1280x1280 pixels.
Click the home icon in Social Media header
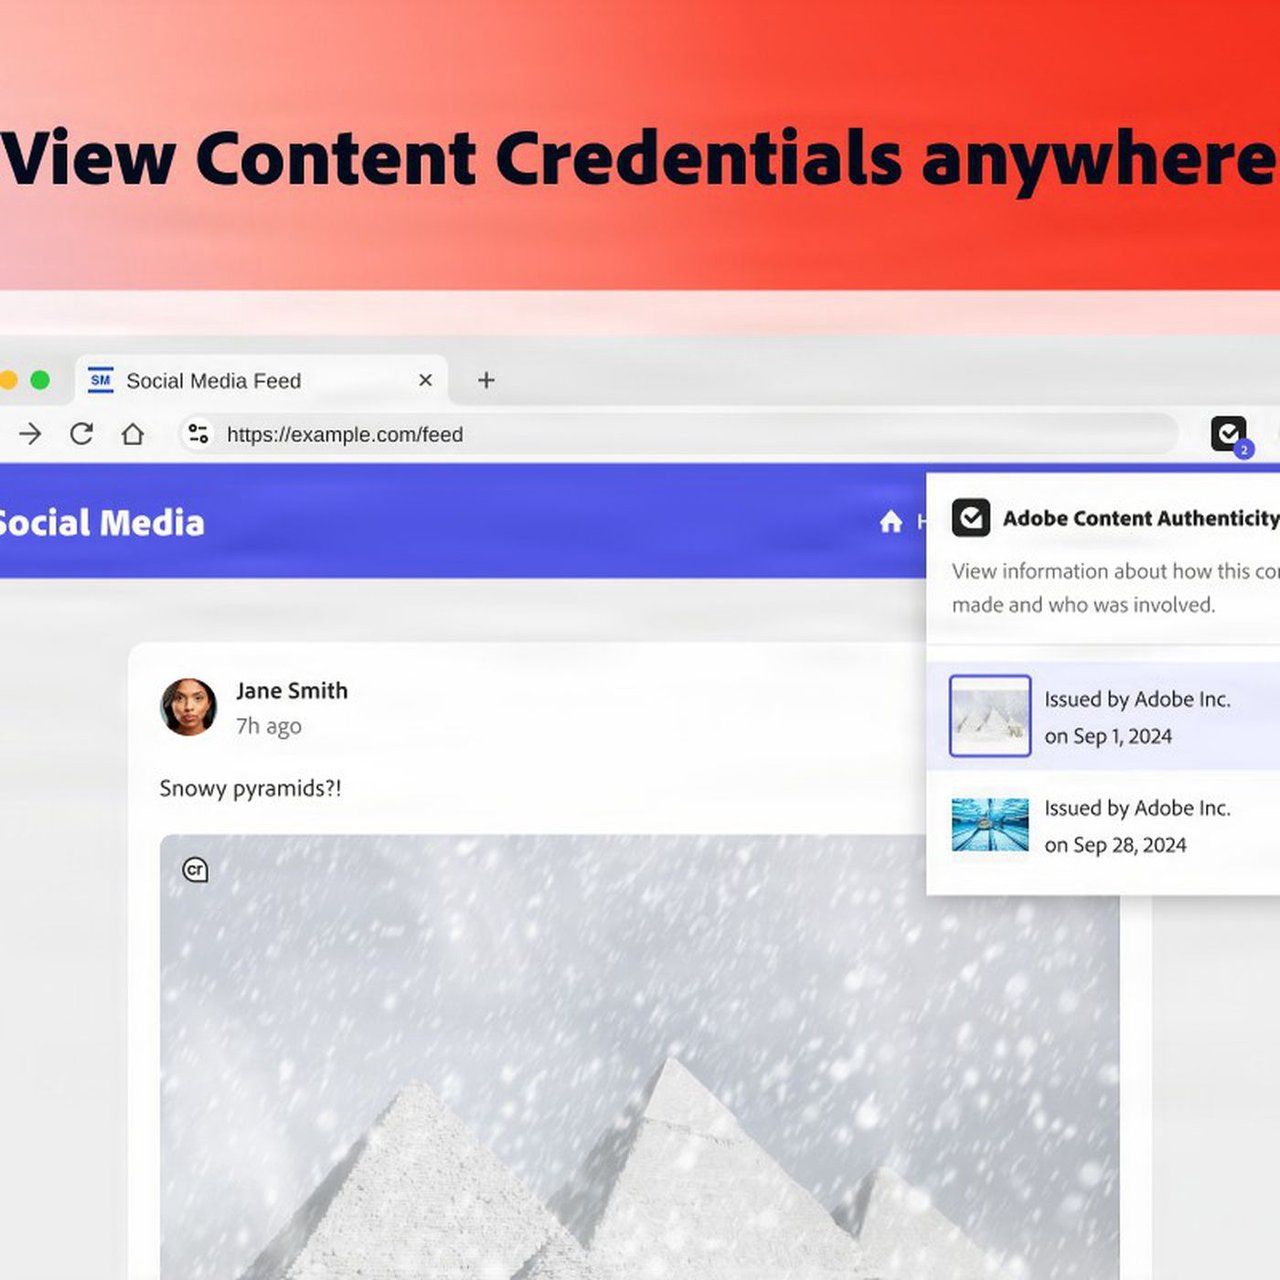pos(891,522)
